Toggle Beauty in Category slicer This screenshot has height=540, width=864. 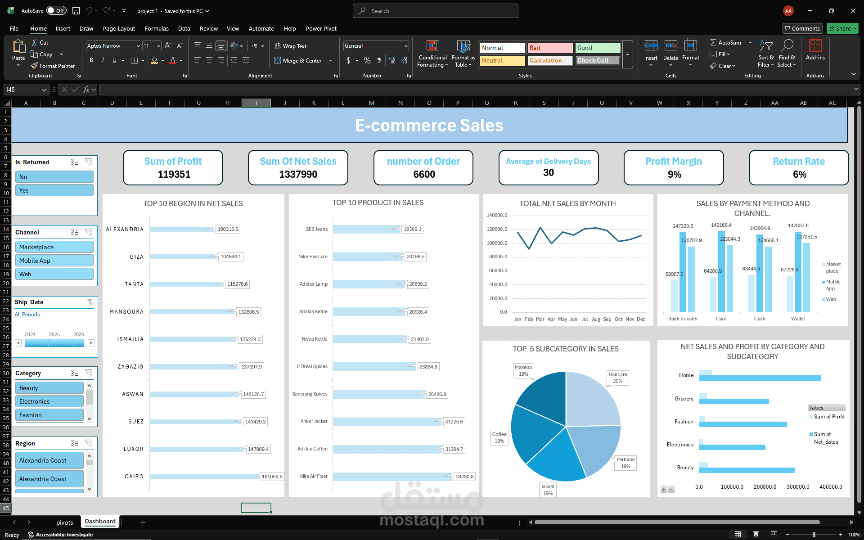(49, 388)
